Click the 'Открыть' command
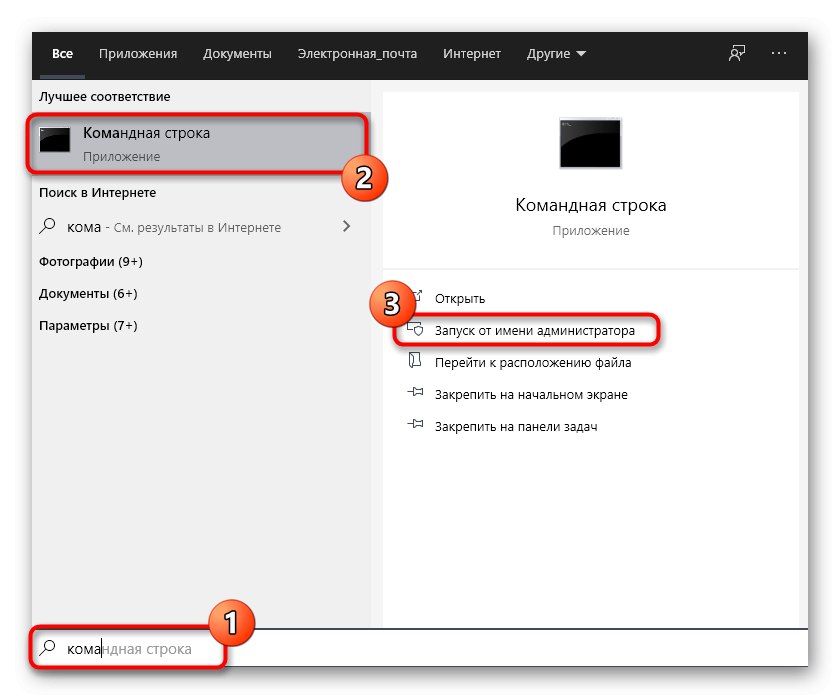 tap(459, 297)
